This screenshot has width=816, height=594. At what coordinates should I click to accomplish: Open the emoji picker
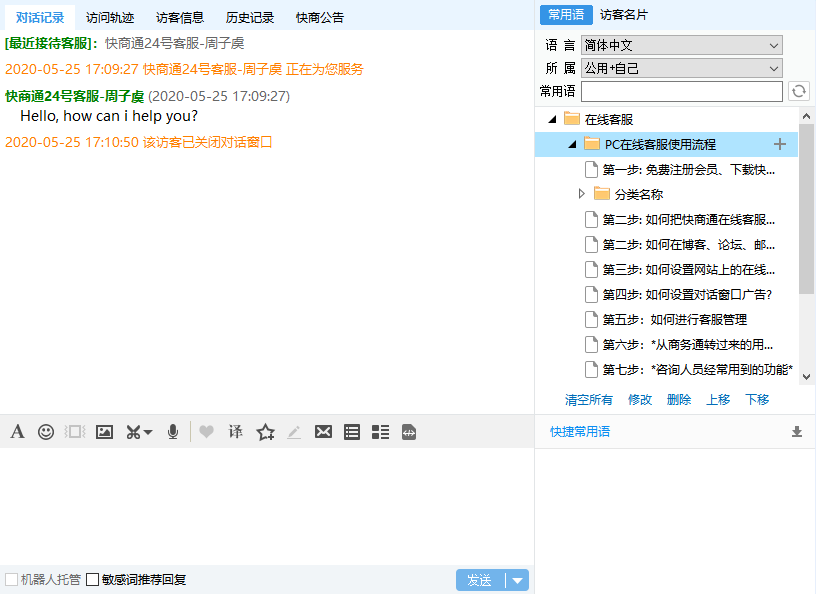46,432
